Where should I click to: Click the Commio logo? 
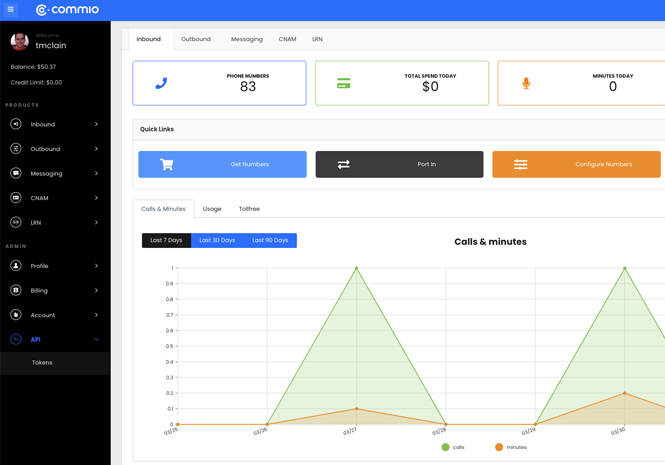click(x=67, y=10)
